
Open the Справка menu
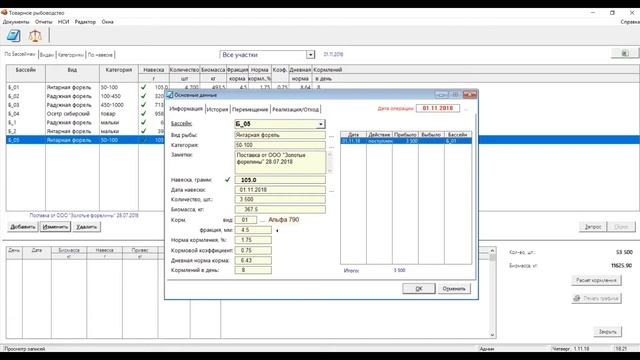click(x=630, y=22)
